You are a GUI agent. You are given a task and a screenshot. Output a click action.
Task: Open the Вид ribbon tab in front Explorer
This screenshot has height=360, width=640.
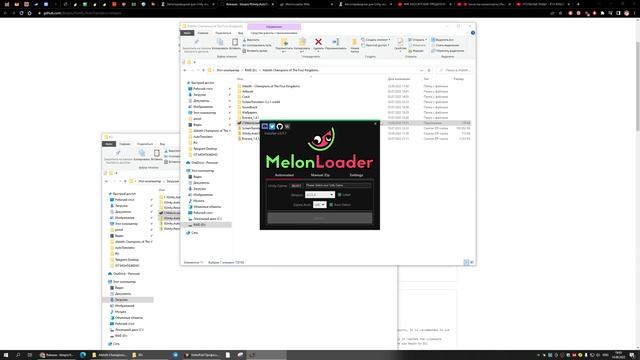pos(241,33)
